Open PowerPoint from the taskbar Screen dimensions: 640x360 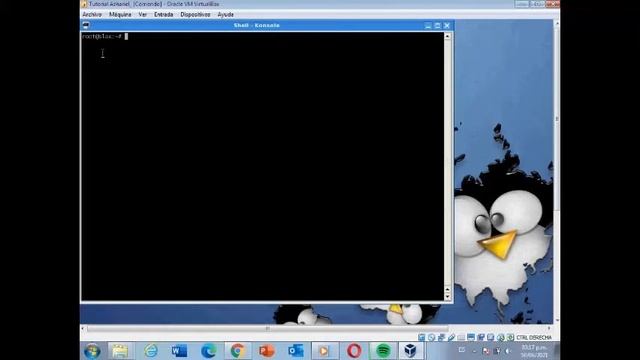[267, 351]
